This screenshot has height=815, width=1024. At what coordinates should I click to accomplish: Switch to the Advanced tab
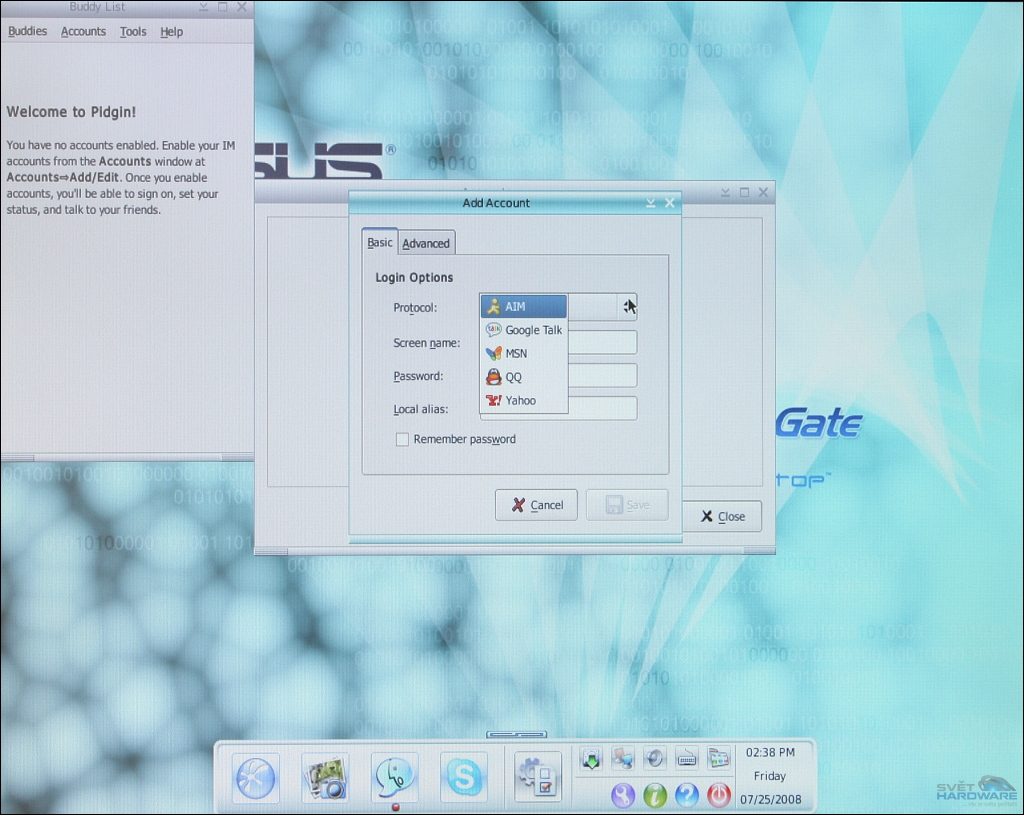pos(426,242)
